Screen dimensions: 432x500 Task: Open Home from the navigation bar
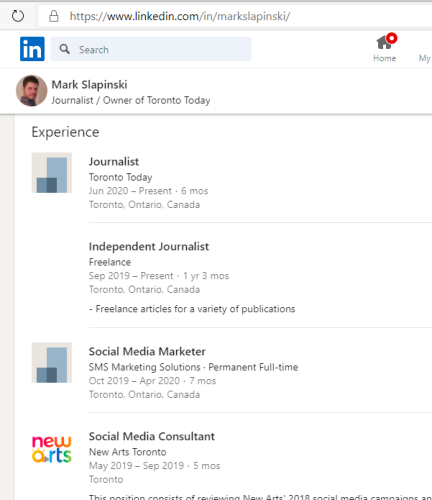point(385,49)
